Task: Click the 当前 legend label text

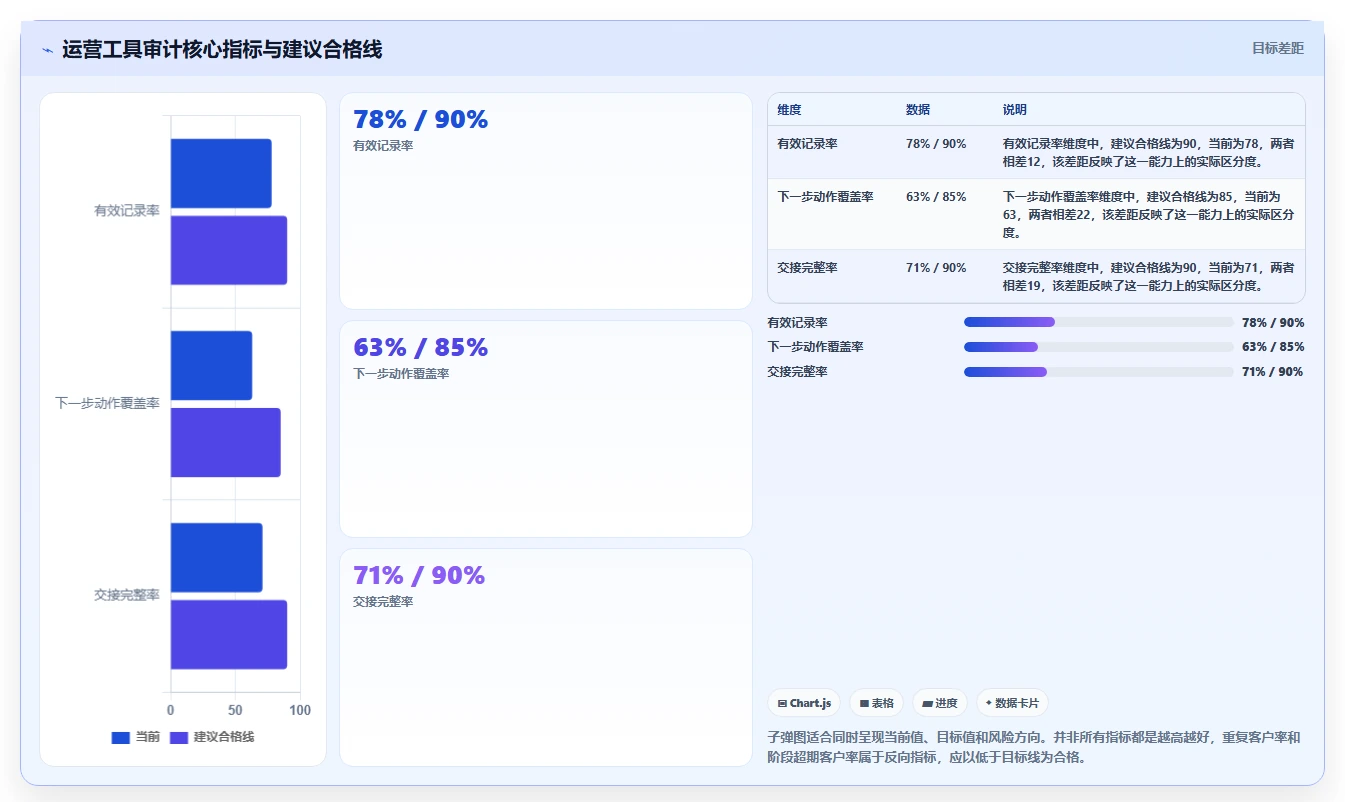Action: coord(147,737)
